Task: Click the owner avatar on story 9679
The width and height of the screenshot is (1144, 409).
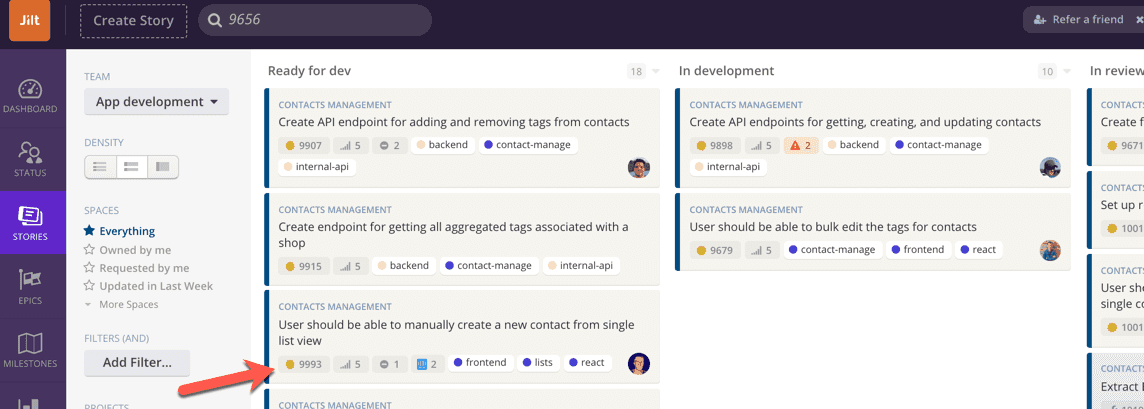Action: [x=1049, y=250]
